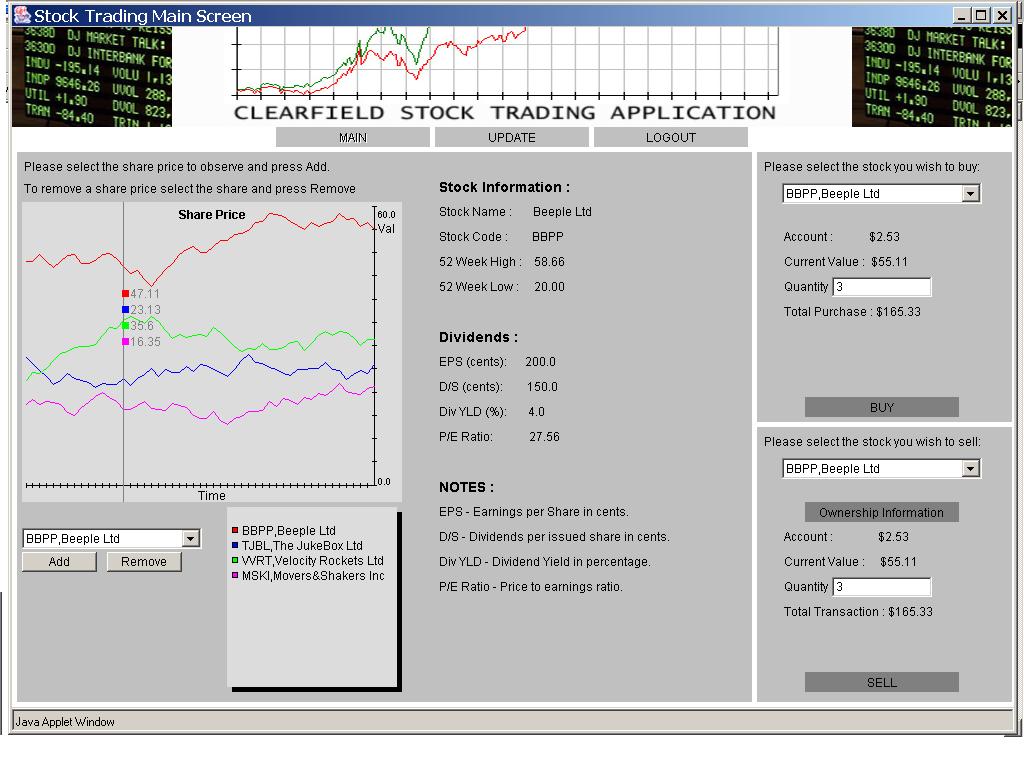Click the SELL button

coord(881,682)
